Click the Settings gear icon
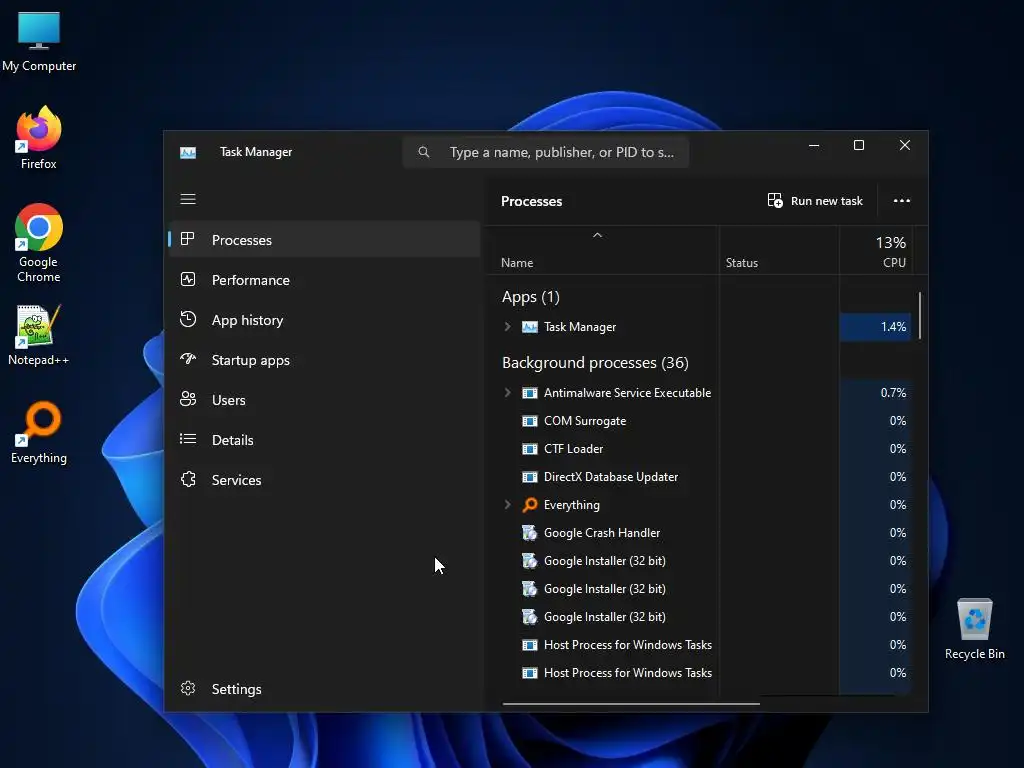Screen dimensions: 1024x768 click(188, 688)
